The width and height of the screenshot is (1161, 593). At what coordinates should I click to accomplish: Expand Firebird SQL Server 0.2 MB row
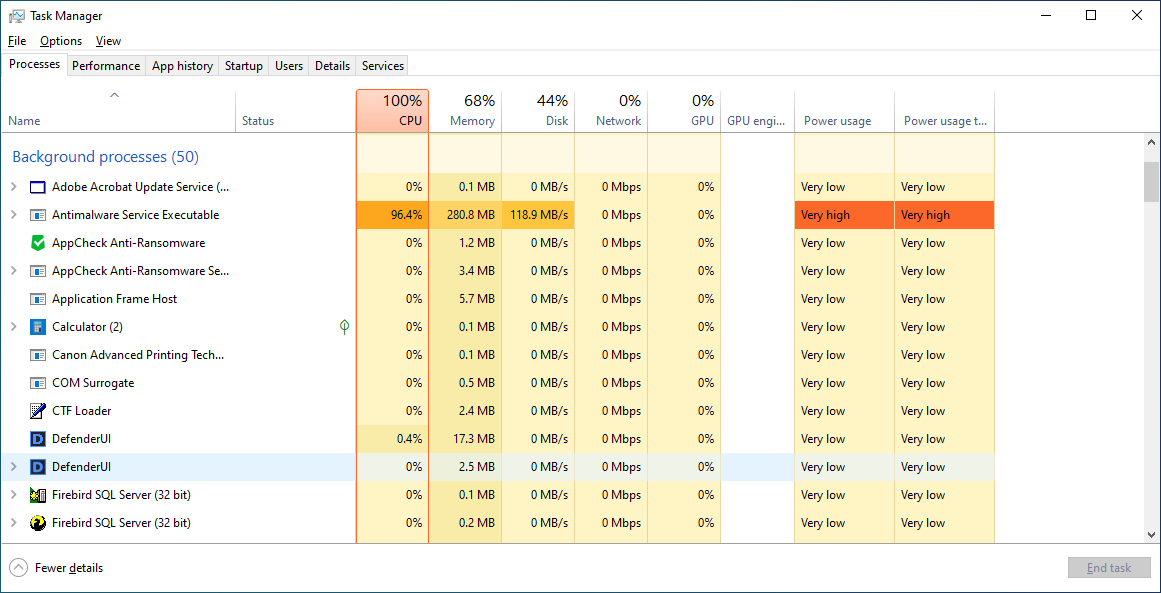(13, 523)
